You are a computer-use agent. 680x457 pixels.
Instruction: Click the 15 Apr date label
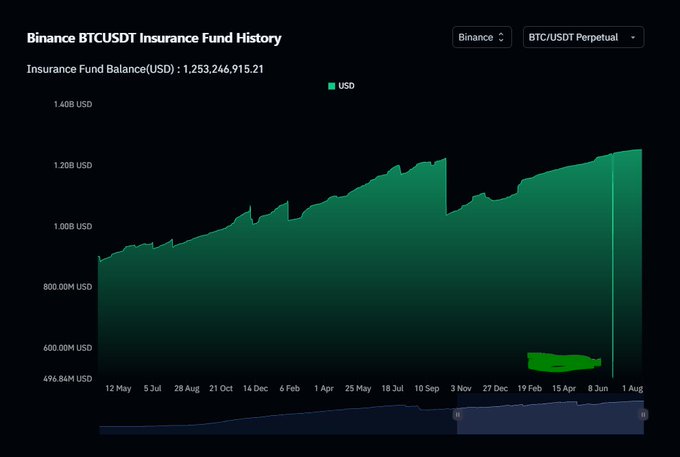coord(563,388)
